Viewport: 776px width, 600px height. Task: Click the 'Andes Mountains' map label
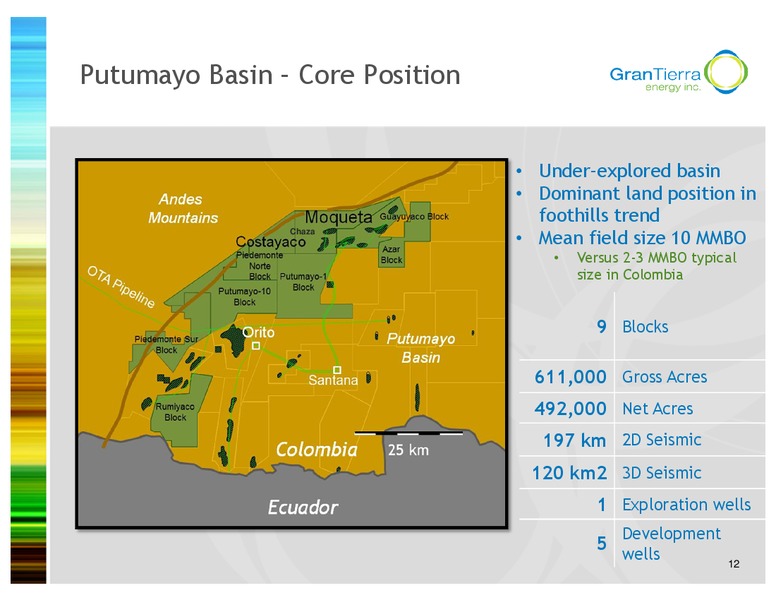pos(183,208)
